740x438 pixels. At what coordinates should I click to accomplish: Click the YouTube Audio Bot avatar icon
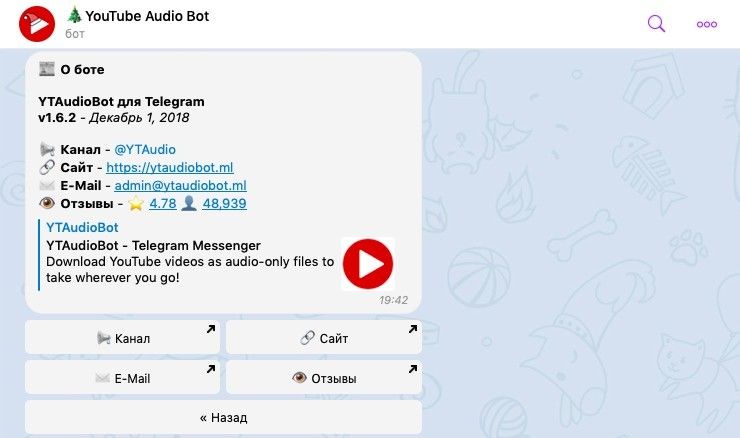(x=37, y=23)
